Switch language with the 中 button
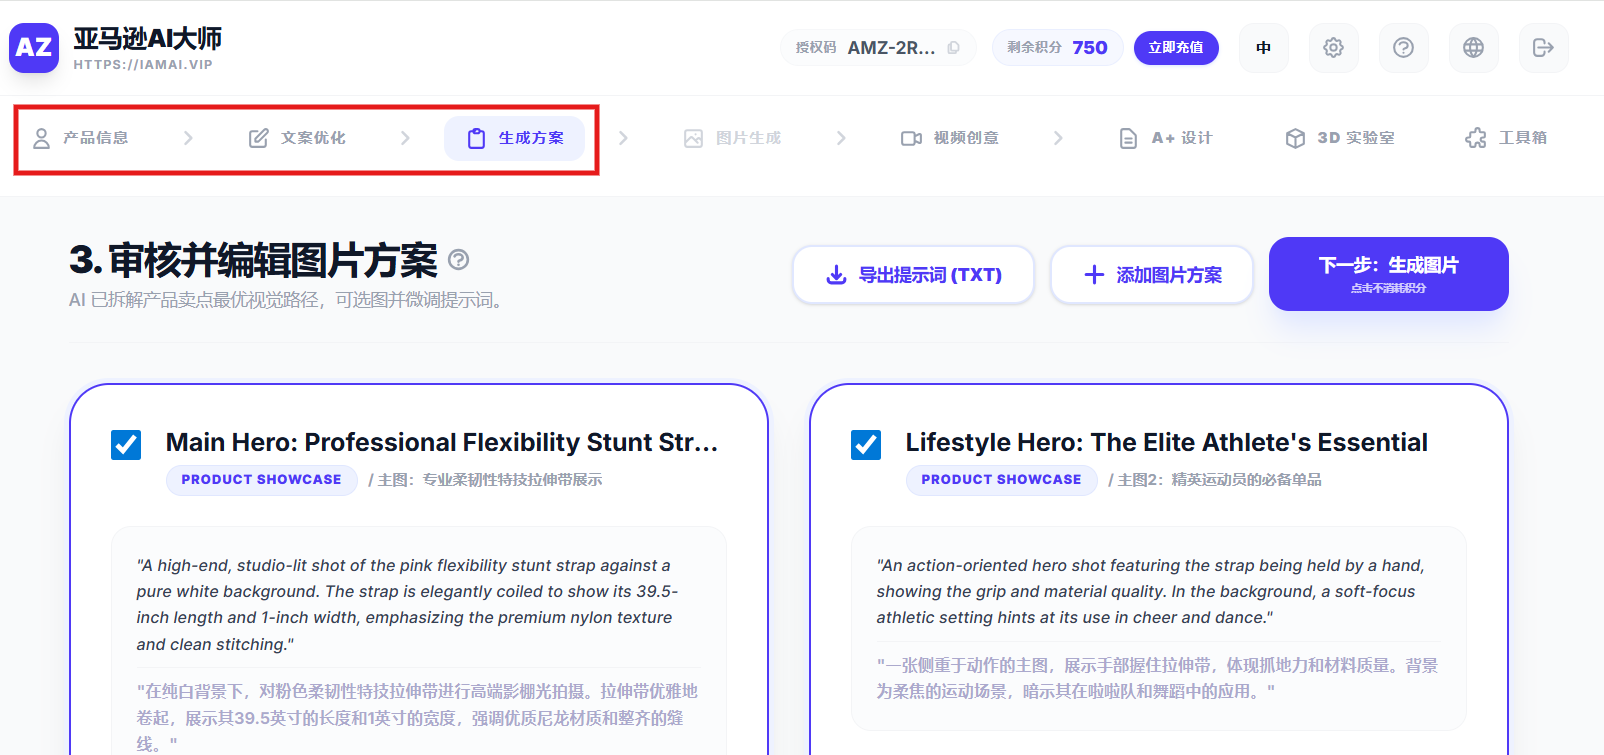This screenshot has width=1604, height=755. pyautogui.click(x=1263, y=48)
